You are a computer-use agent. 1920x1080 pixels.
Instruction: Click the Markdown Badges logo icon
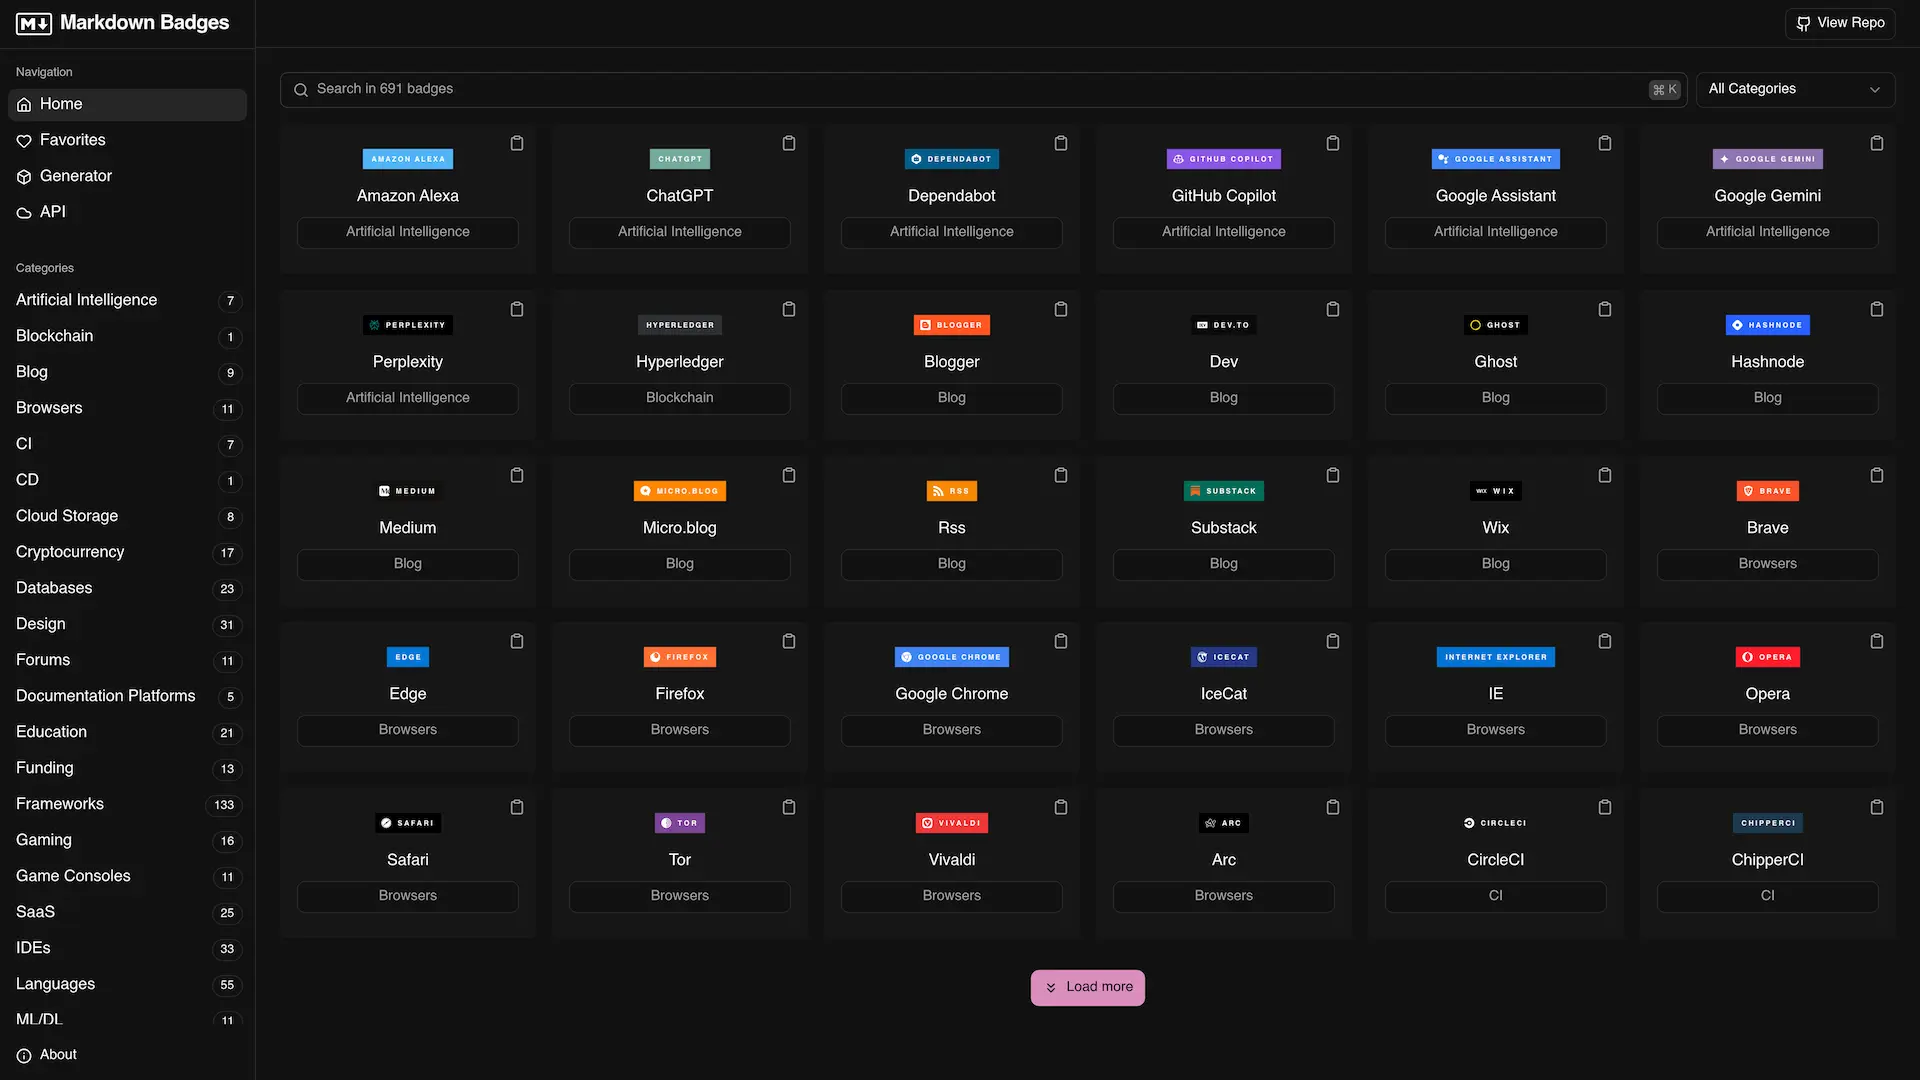click(x=34, y=23)
